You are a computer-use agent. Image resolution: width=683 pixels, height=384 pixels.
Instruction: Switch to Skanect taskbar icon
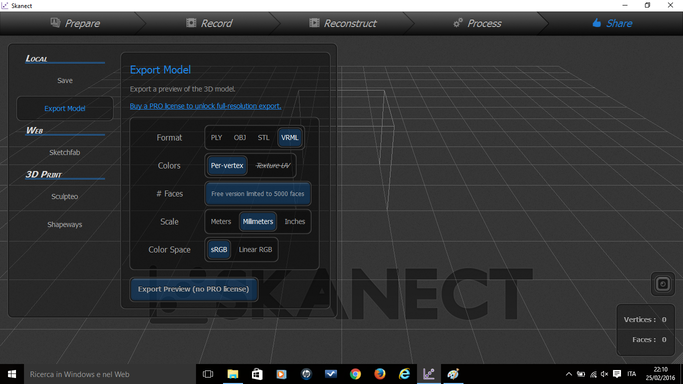pos(429,374)
